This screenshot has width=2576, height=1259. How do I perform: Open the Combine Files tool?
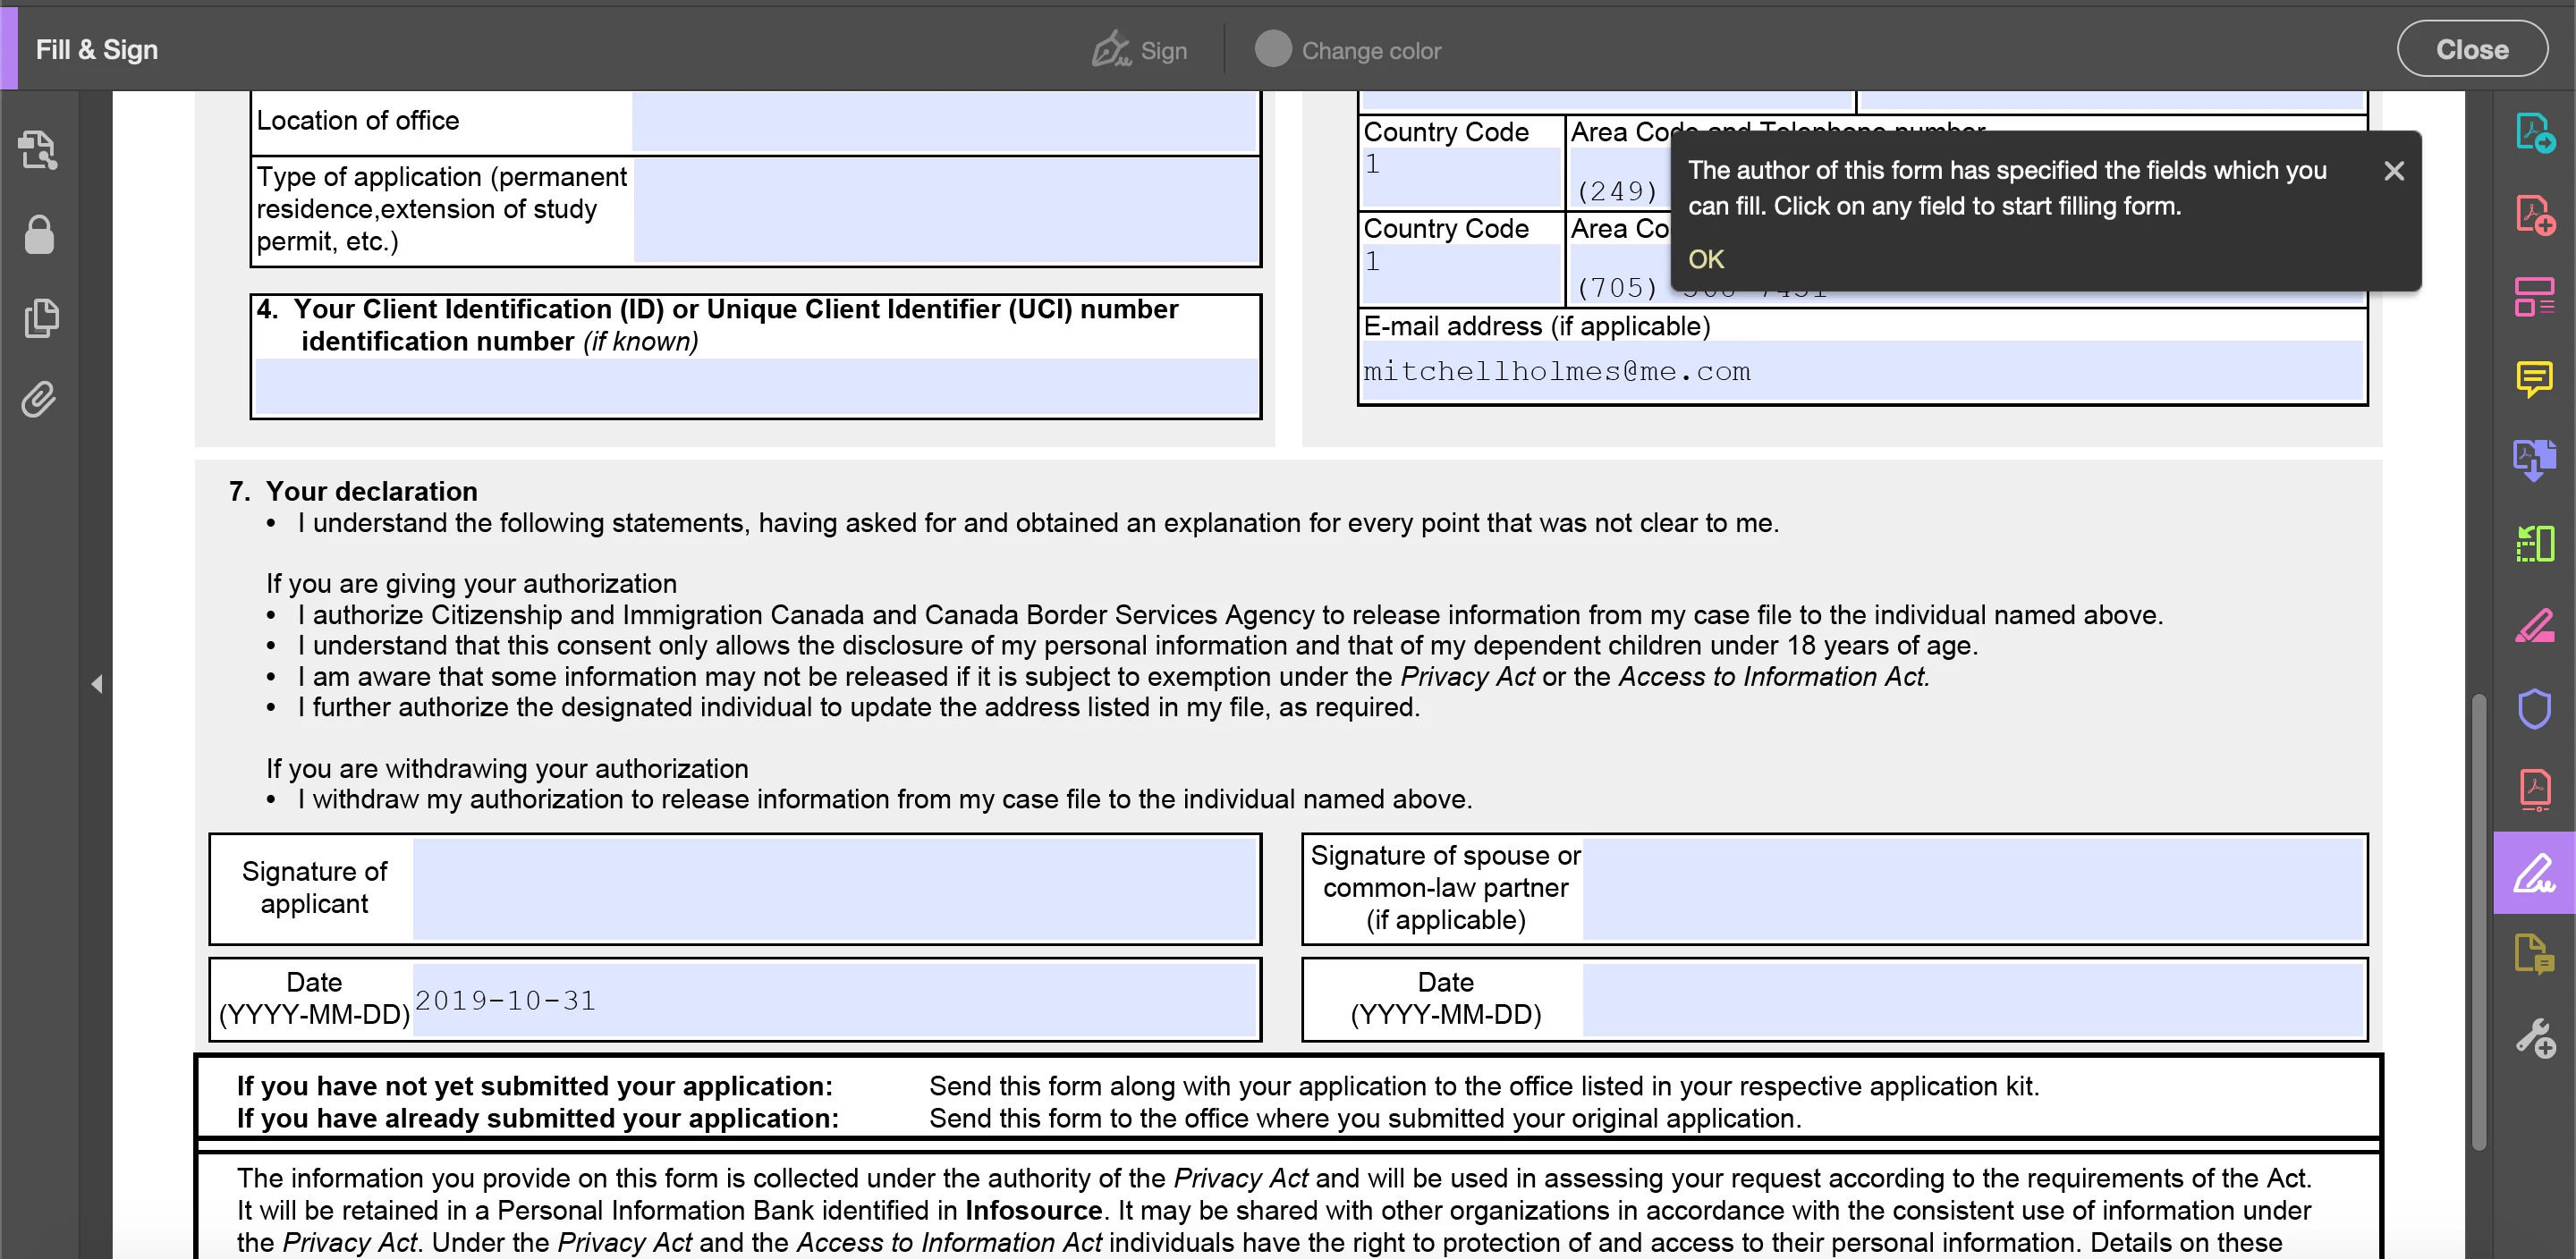coord(2534,461)
